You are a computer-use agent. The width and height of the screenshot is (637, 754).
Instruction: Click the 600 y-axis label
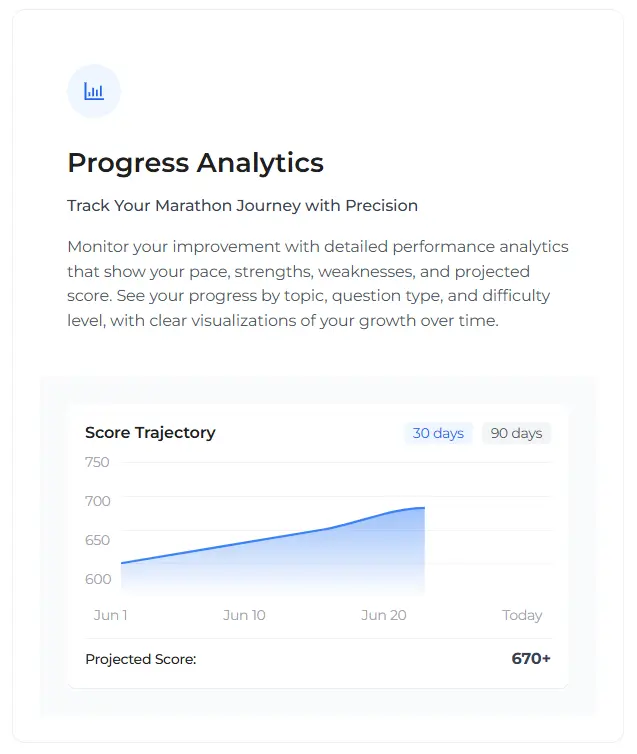point(98,579)
